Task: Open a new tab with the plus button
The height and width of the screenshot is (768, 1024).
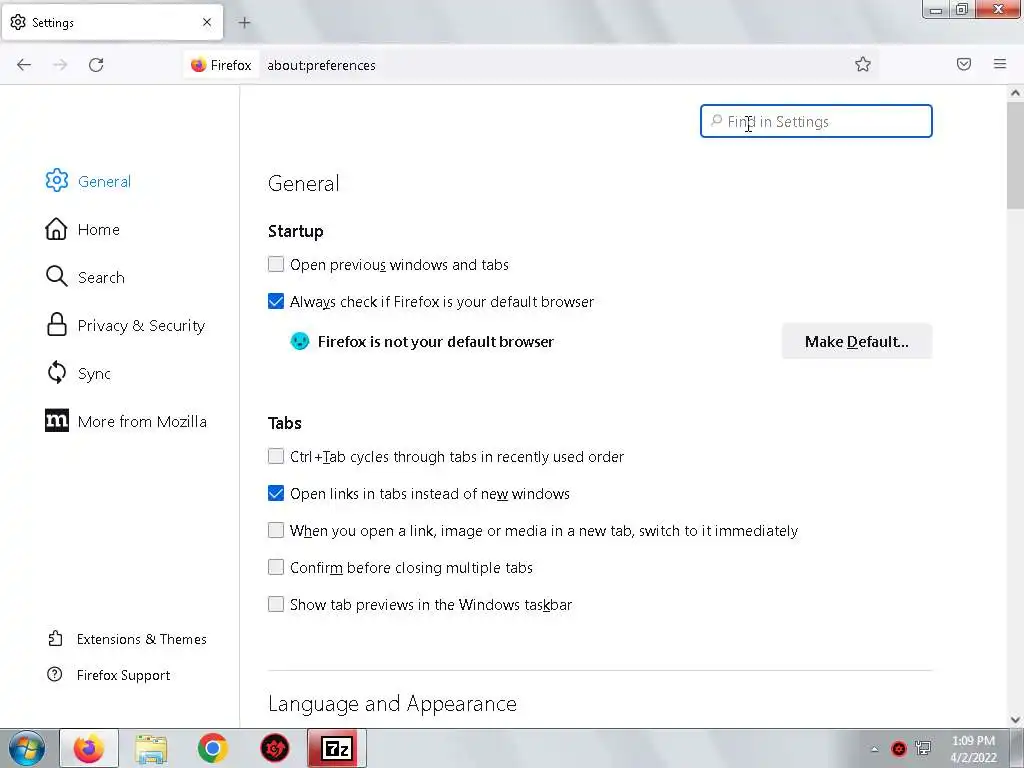Action: click(244, 23)
